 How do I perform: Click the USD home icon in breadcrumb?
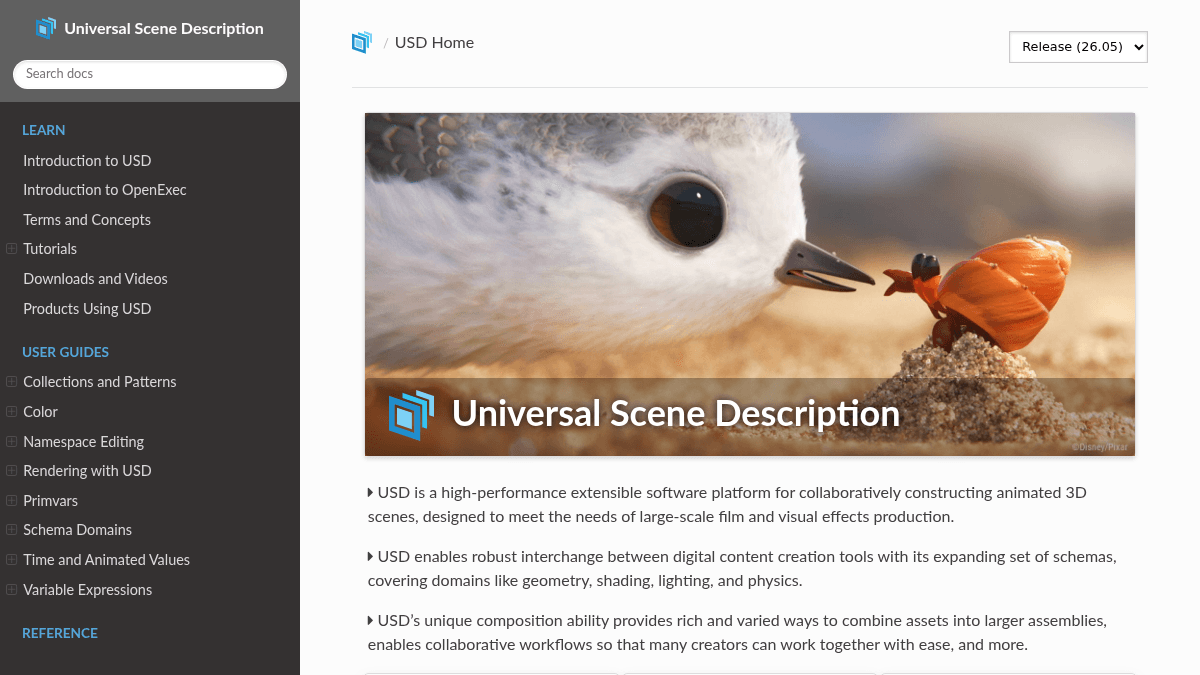(x=362, y=42)
